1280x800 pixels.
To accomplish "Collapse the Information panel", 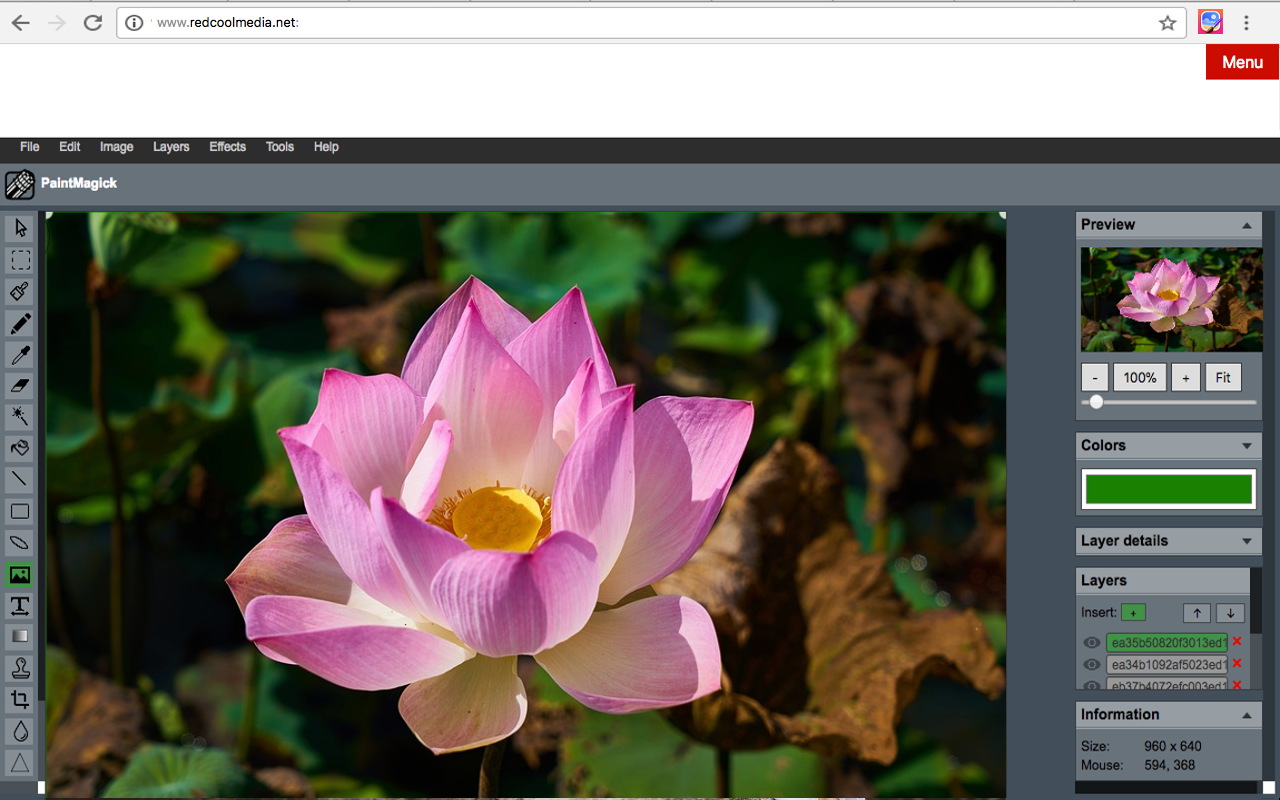I will pyautogui.click(x=1247, y=715).
